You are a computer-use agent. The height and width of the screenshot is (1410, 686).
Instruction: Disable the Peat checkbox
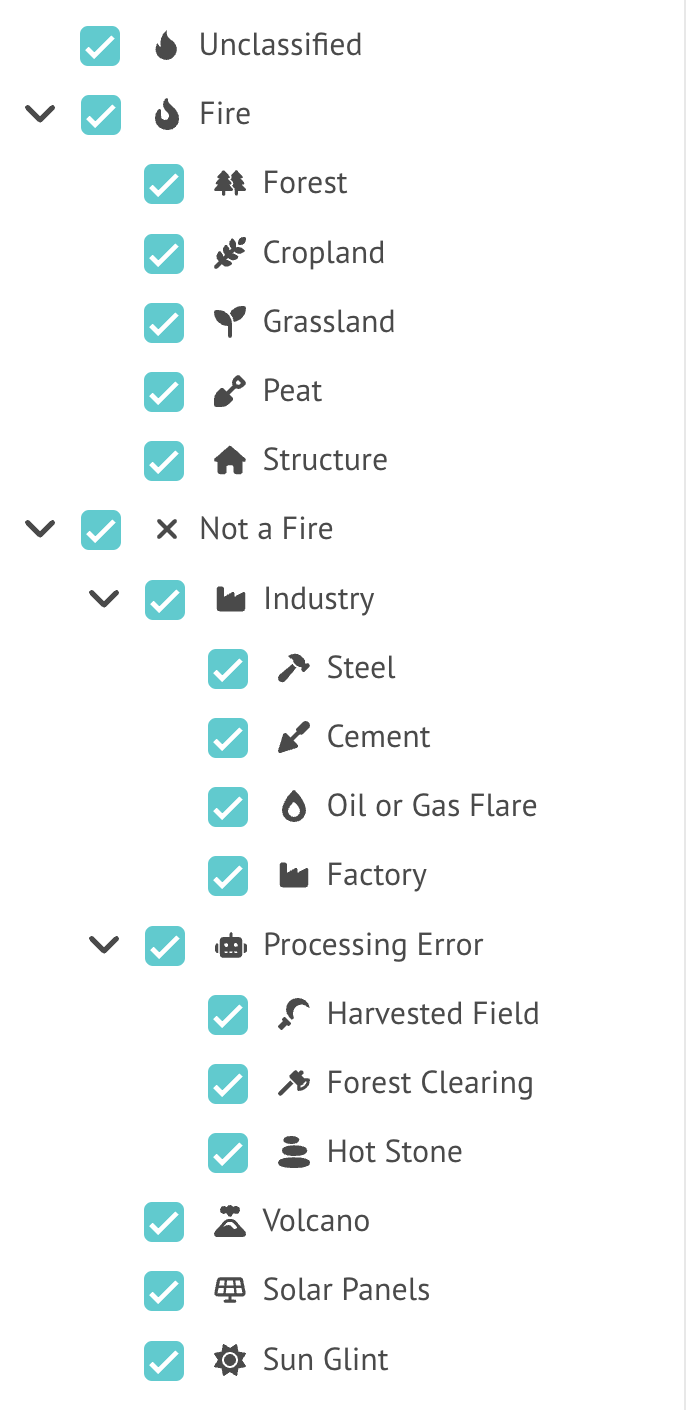pos(163,392)
